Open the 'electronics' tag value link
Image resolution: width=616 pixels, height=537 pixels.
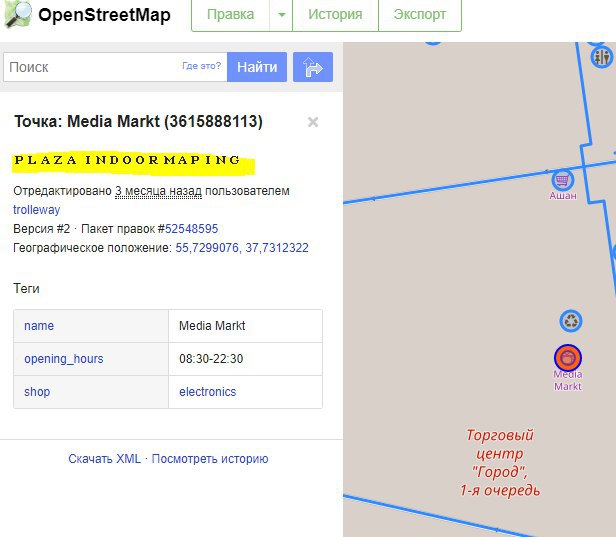click(207, 392)
